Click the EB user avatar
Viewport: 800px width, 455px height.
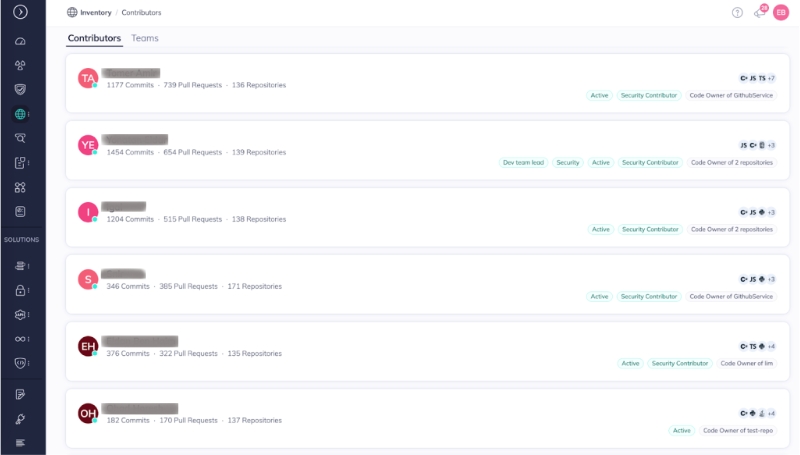click(x=781, y=13)
